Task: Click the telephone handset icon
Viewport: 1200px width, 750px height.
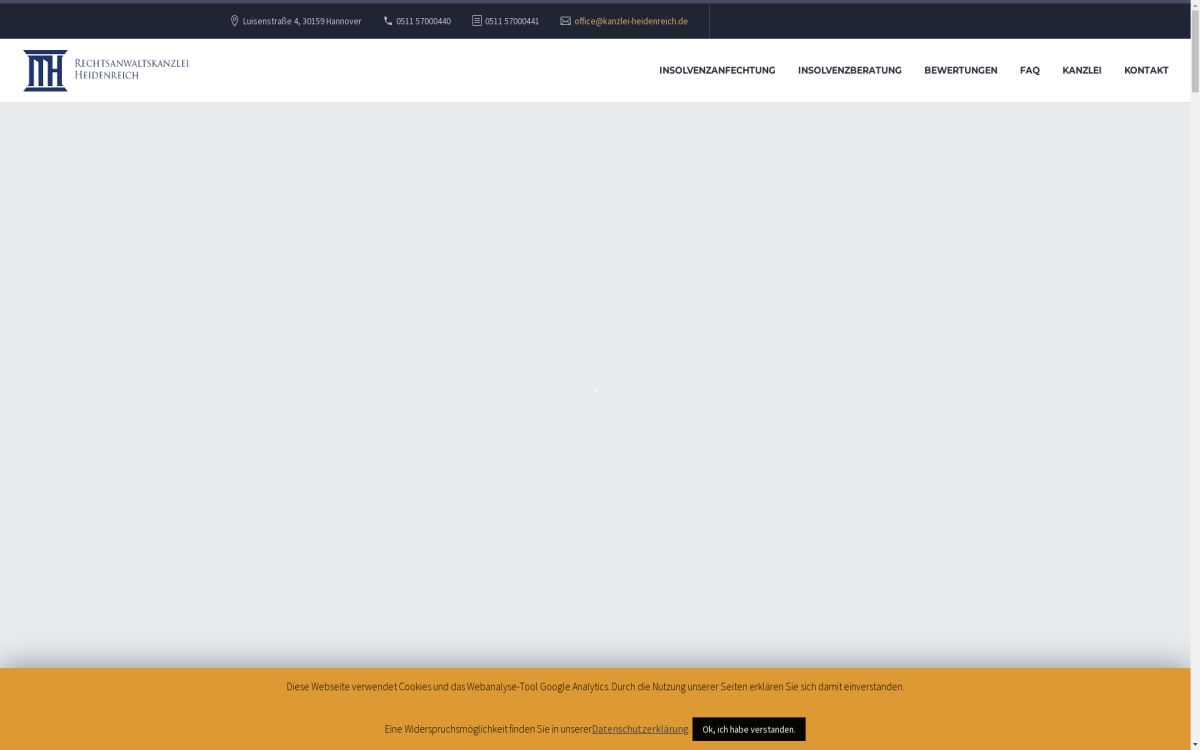Action: click(388, 21)
